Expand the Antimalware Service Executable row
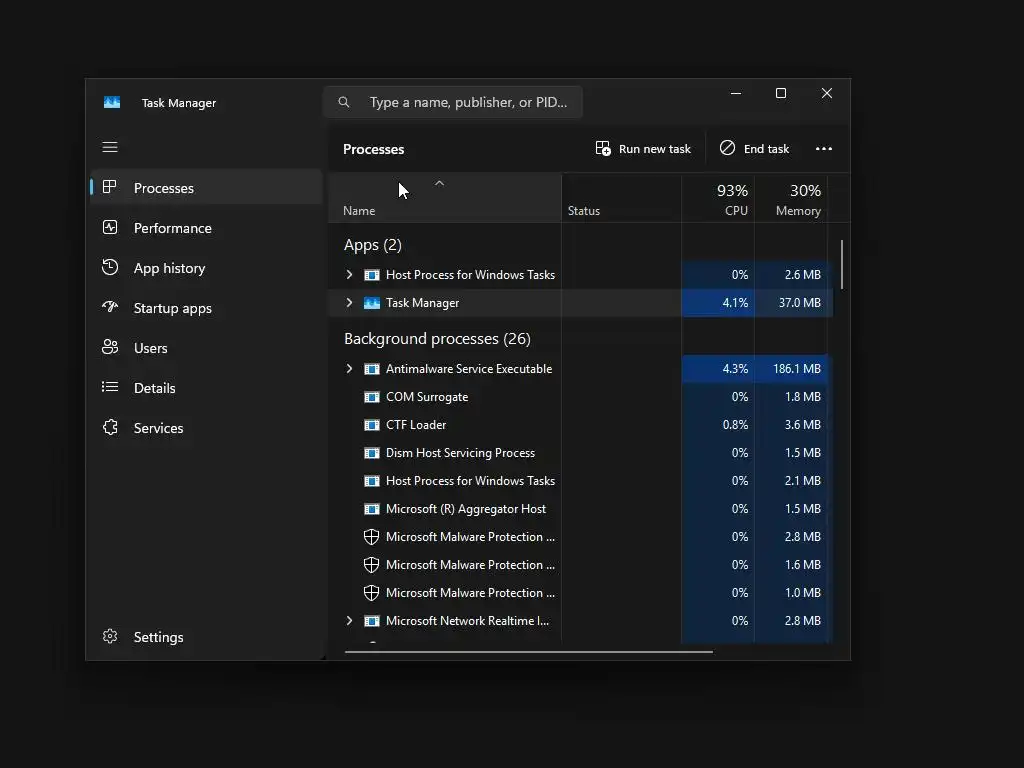Image resolution: width=1024 pixels, height=768 pixels. 349,369
